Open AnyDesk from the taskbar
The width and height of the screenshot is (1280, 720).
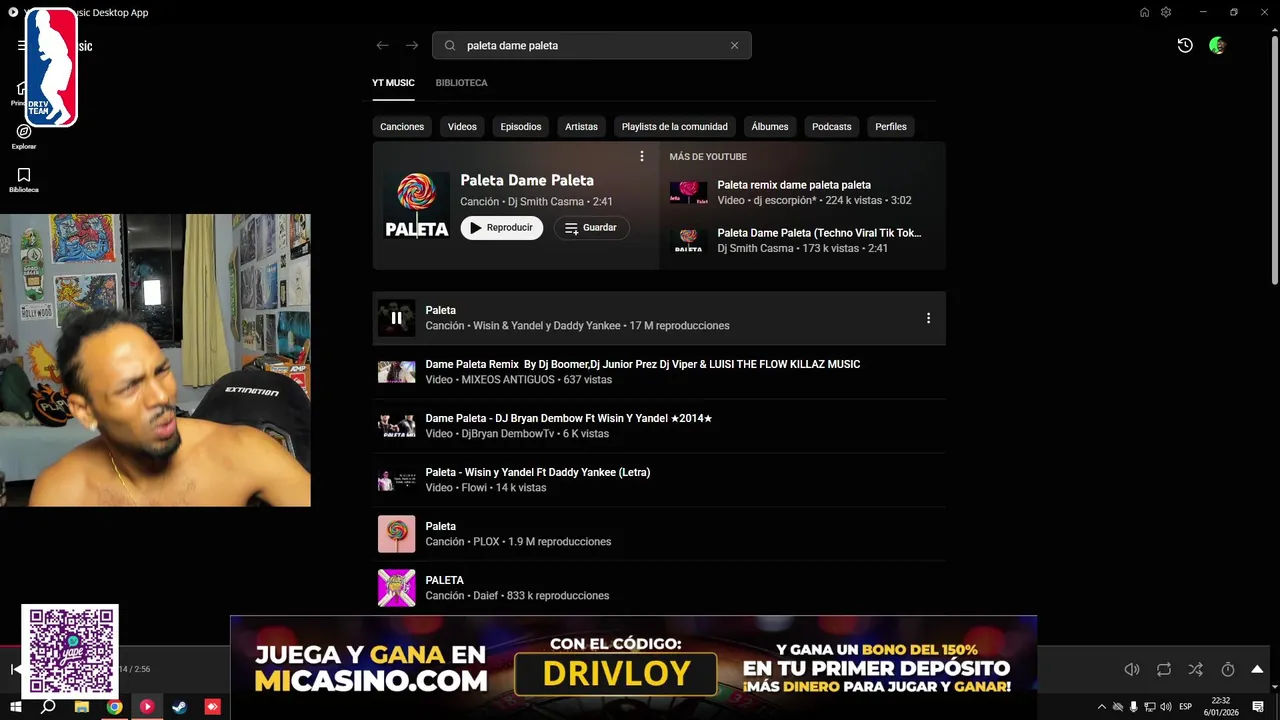point(212,707)
